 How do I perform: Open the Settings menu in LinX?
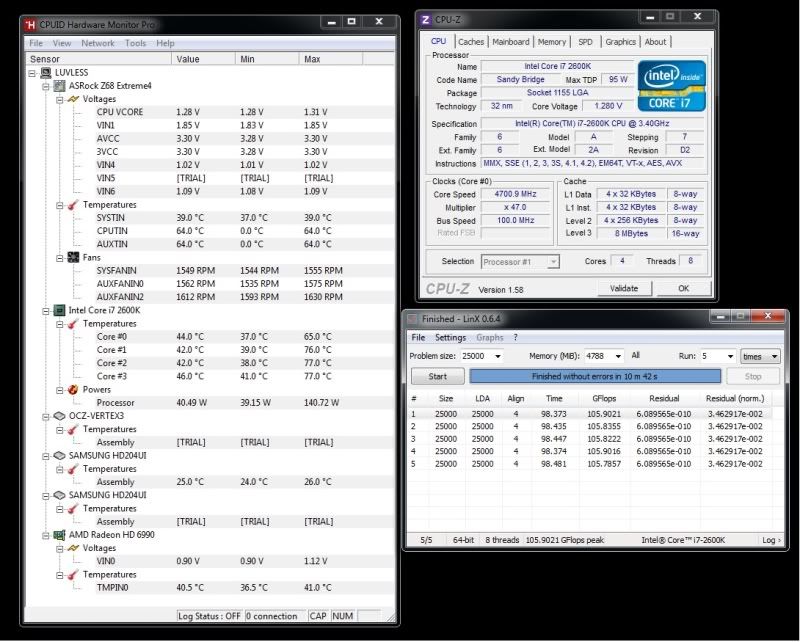coord(451,337)
